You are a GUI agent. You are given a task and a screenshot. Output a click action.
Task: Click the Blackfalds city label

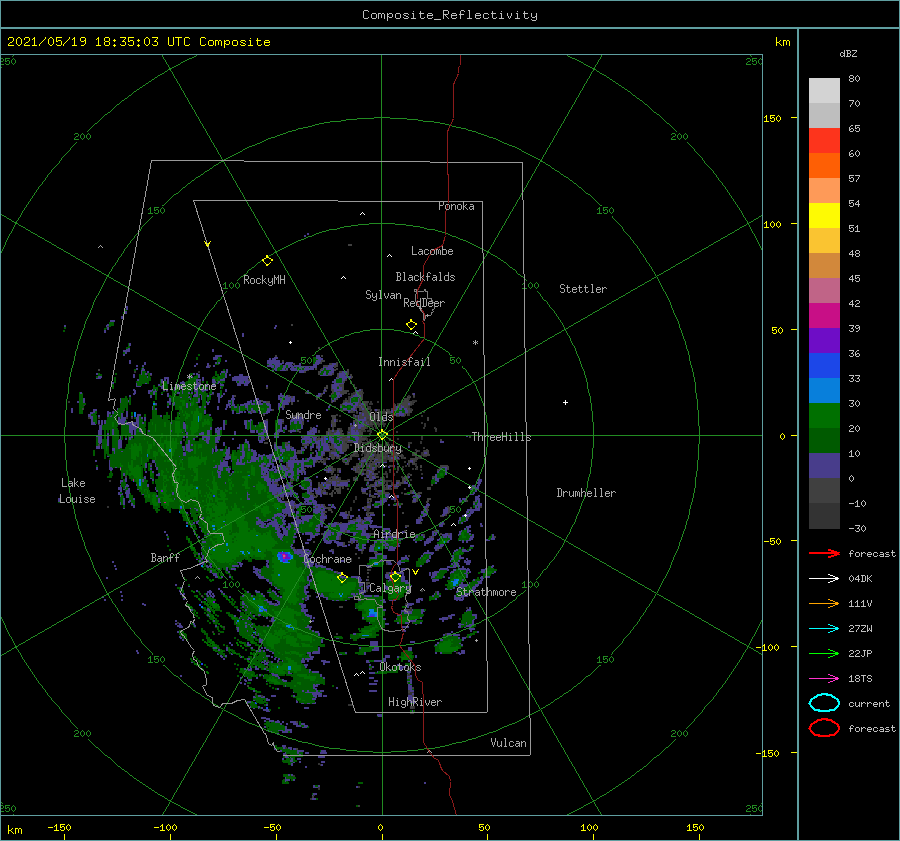pyautogui.click(x=425, y=277)
